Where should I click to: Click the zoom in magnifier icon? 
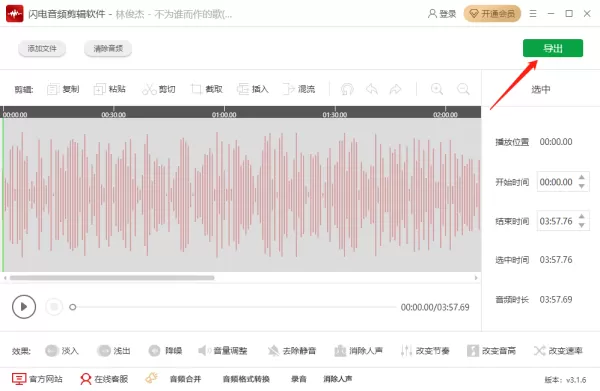coord(437,89)
